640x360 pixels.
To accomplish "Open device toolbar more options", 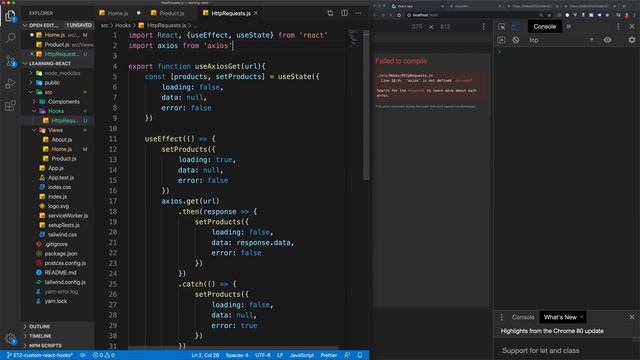I will (484, 27).
